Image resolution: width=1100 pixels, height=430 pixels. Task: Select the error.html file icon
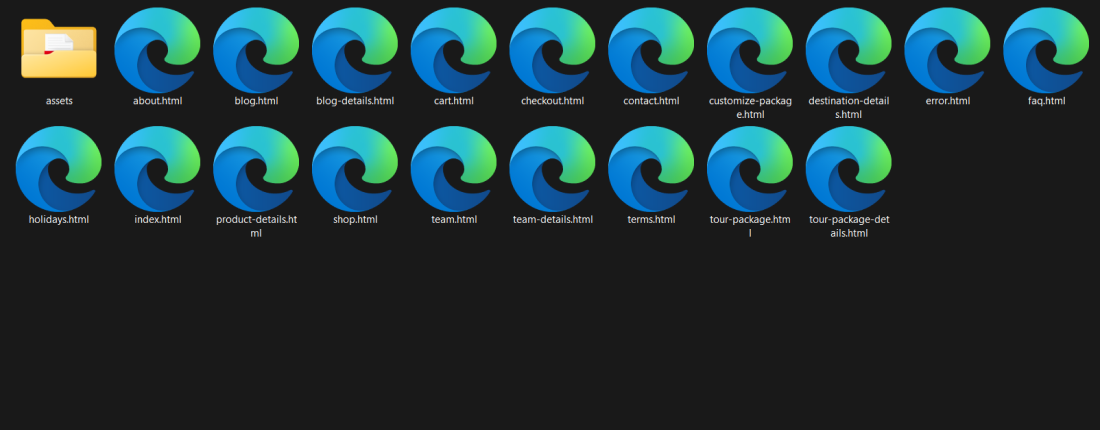[x=948, y=51]
